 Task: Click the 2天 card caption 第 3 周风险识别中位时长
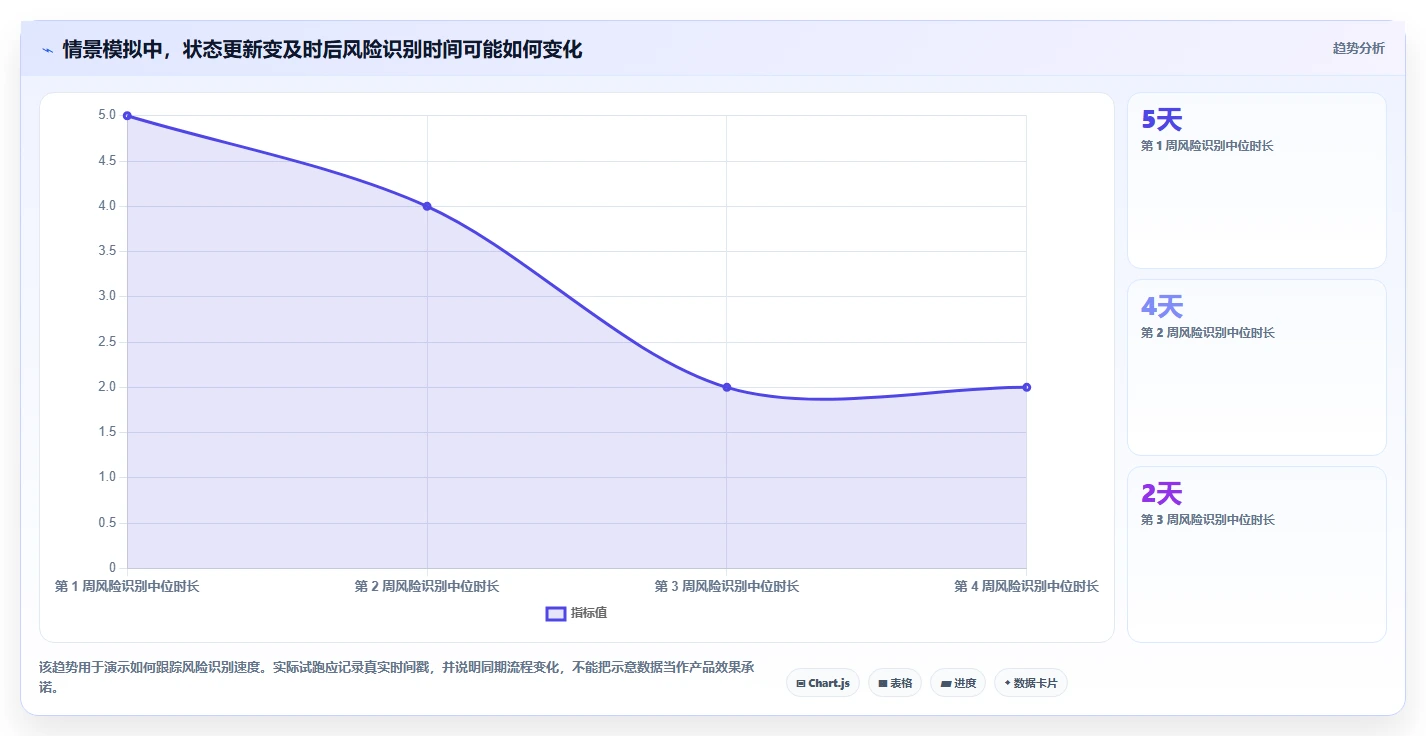click(1207, 520)
